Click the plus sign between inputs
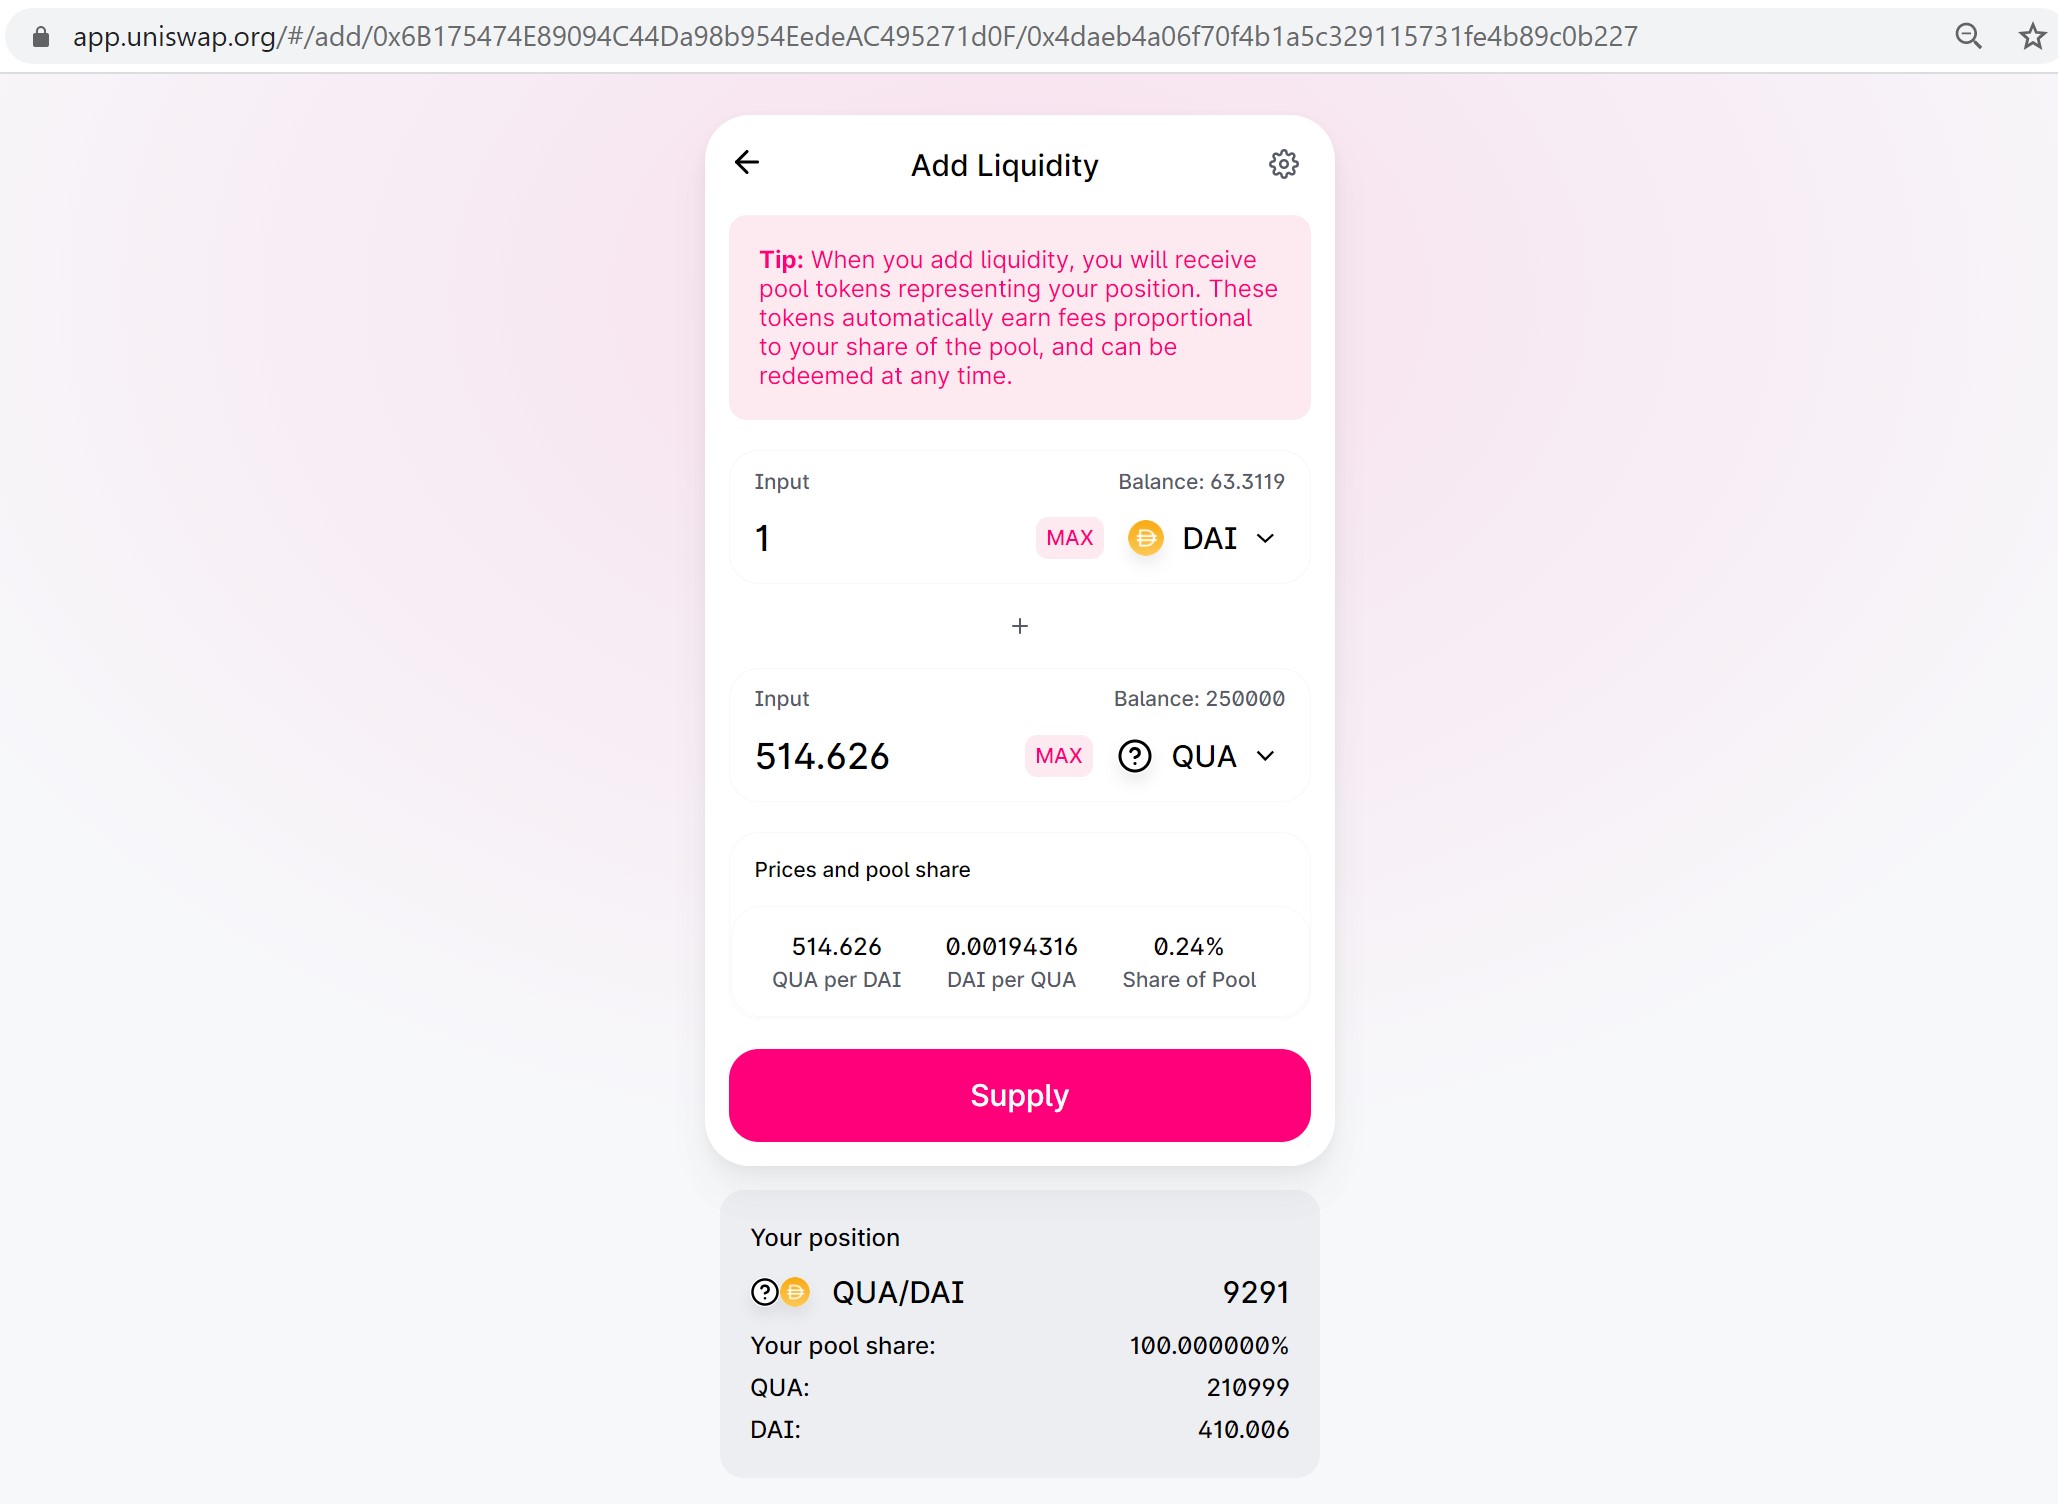The image size is (2058, 1504). (x=1019, y=626)
